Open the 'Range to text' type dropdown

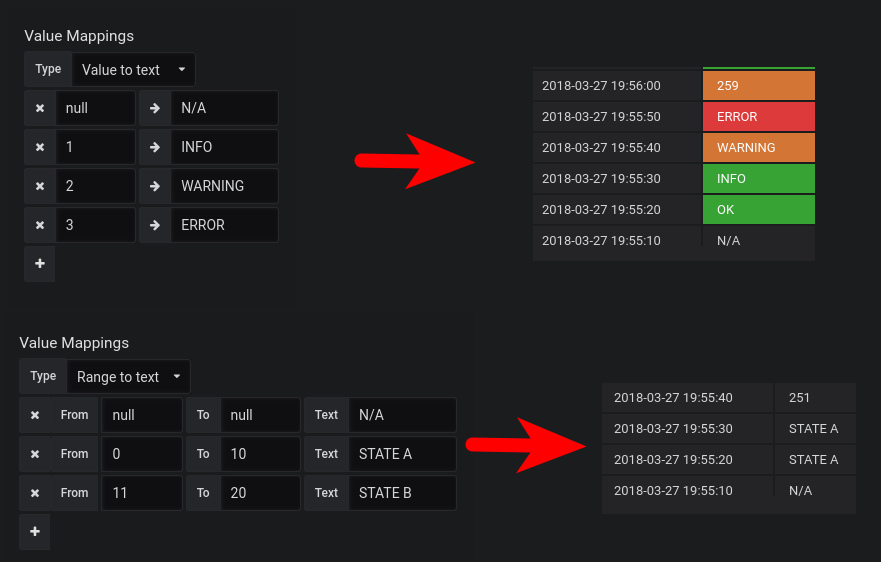129,377
